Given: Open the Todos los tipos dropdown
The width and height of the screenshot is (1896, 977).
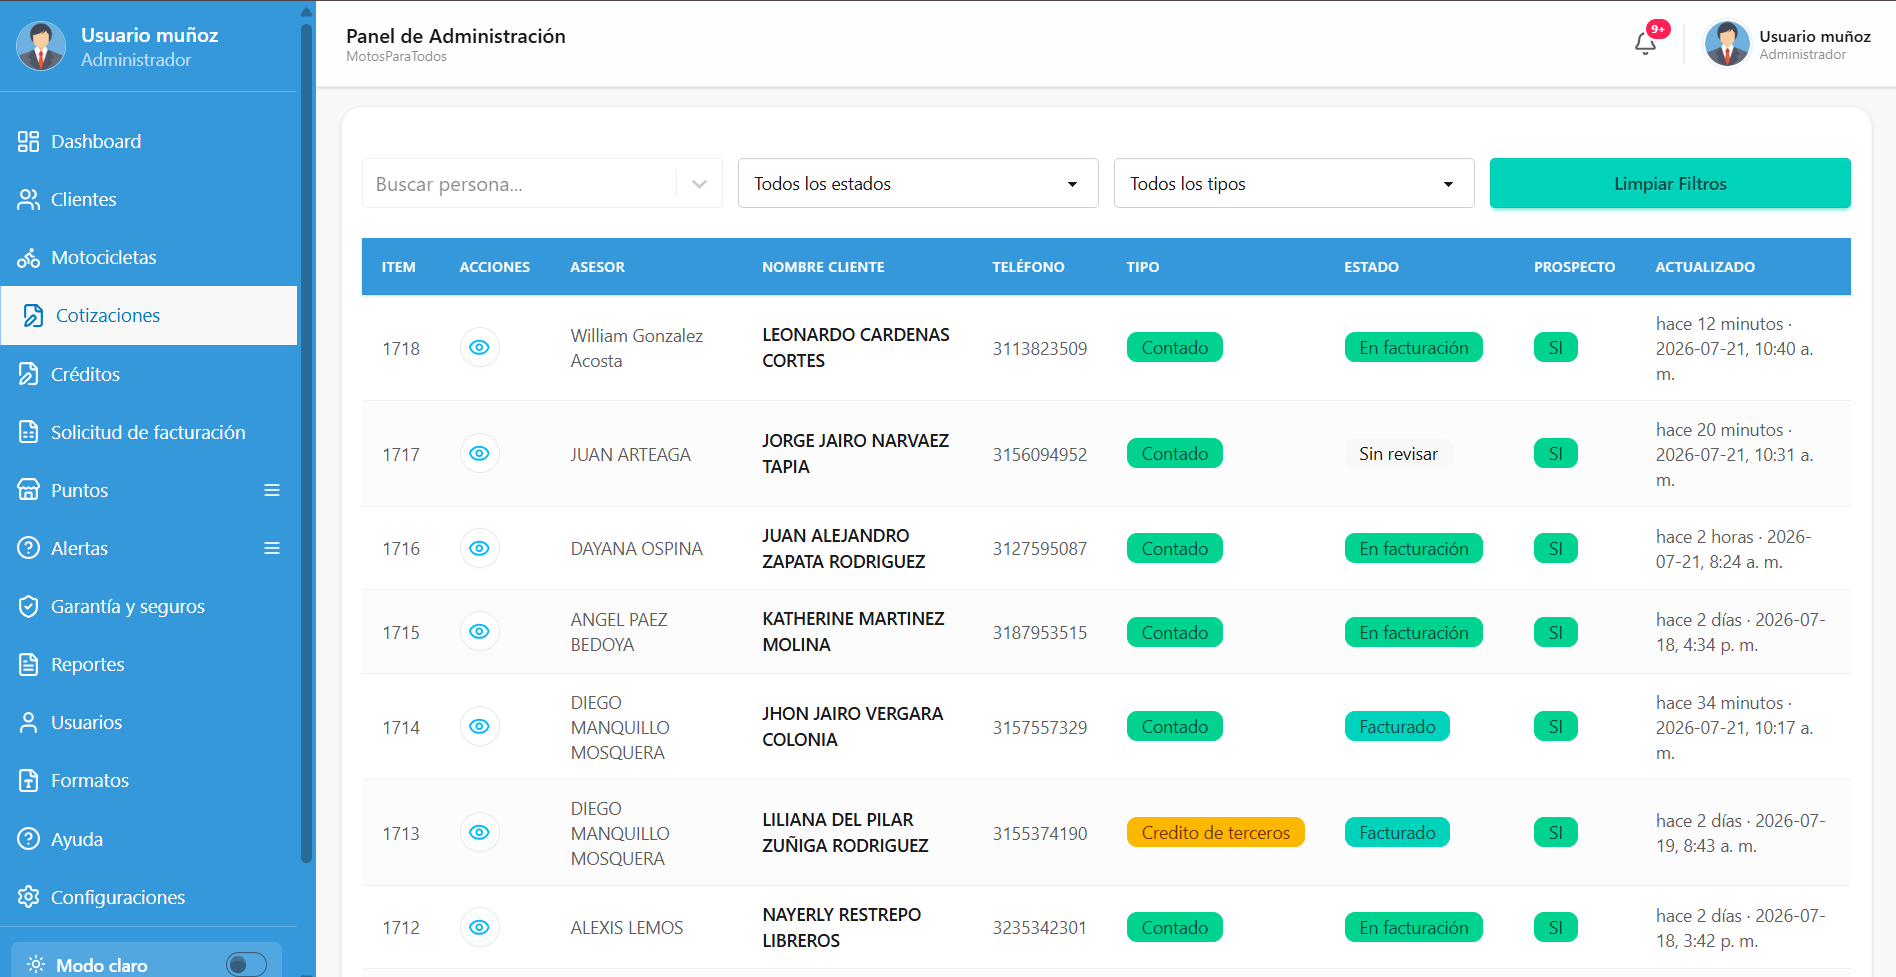Looking at the screenshot, I should click(x=1294, y=183).
